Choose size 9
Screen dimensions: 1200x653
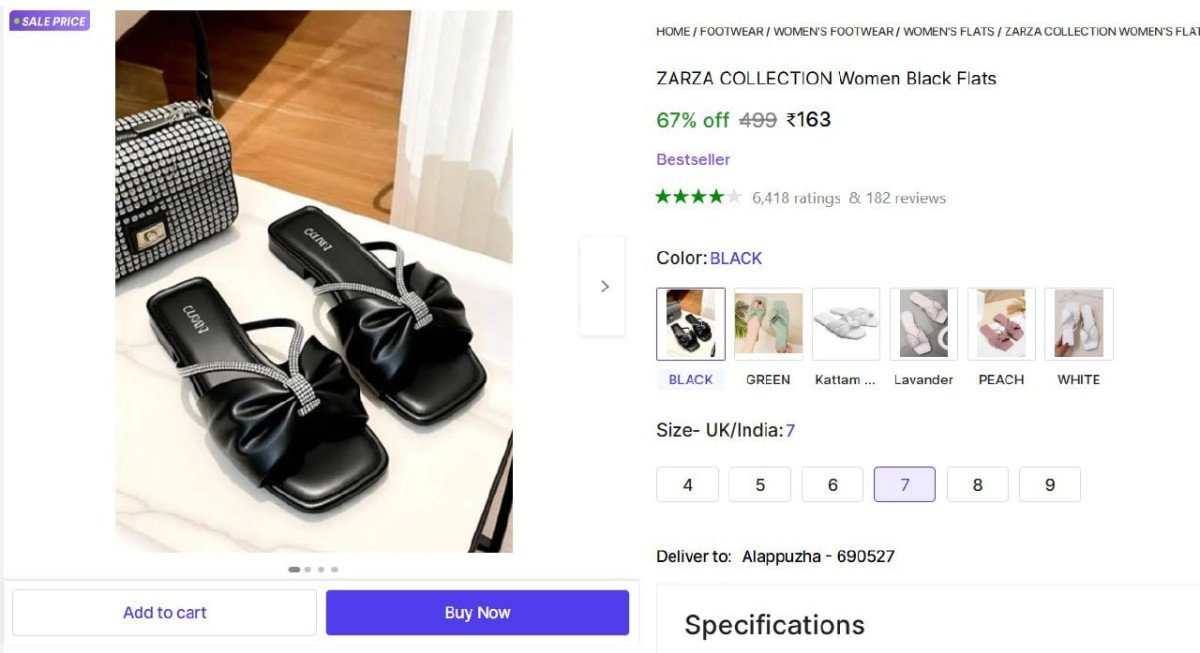point(1050,484)
